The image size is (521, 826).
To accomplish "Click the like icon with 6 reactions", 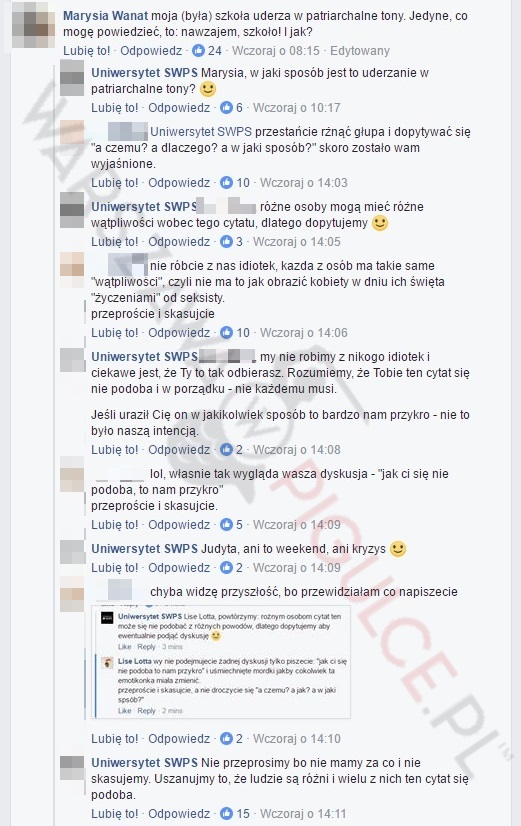I will [227, 107].
